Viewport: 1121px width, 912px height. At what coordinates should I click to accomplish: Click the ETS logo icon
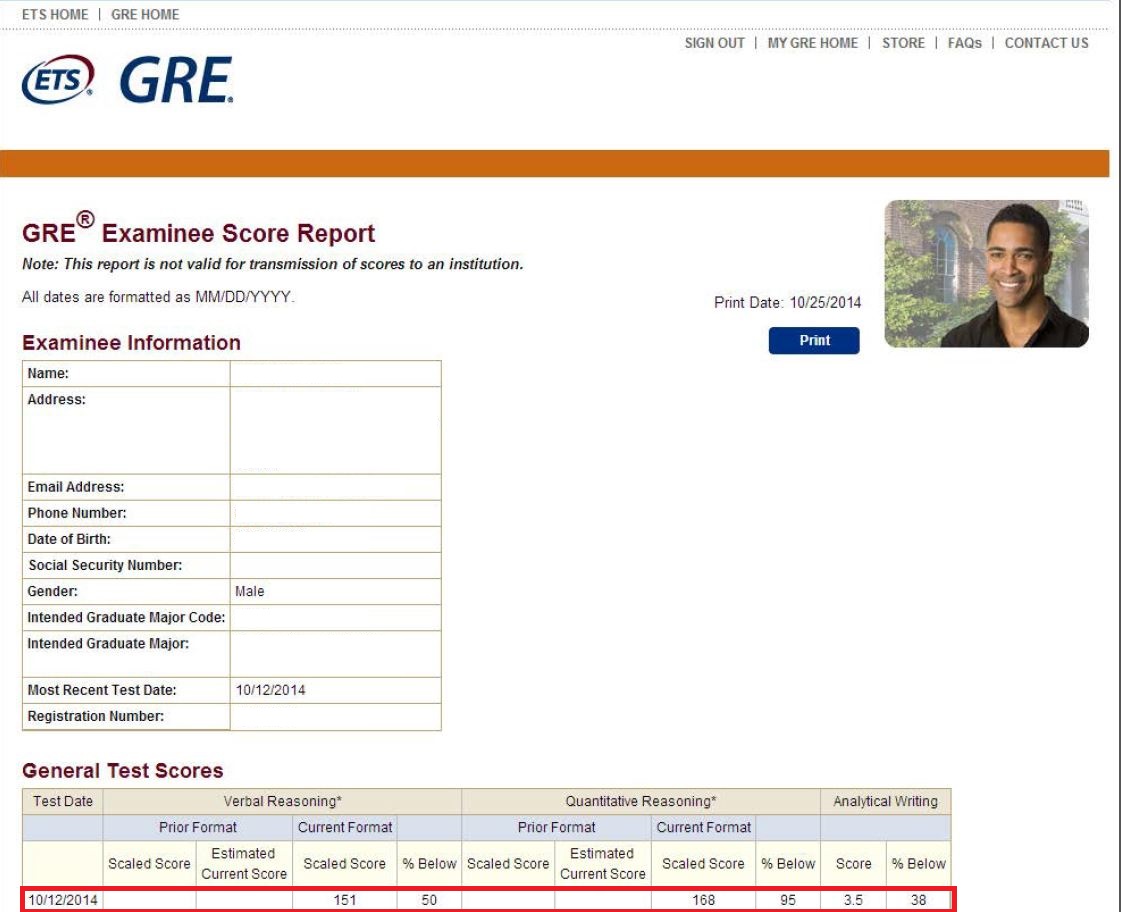pyautogui.click(x=58, y=79)
